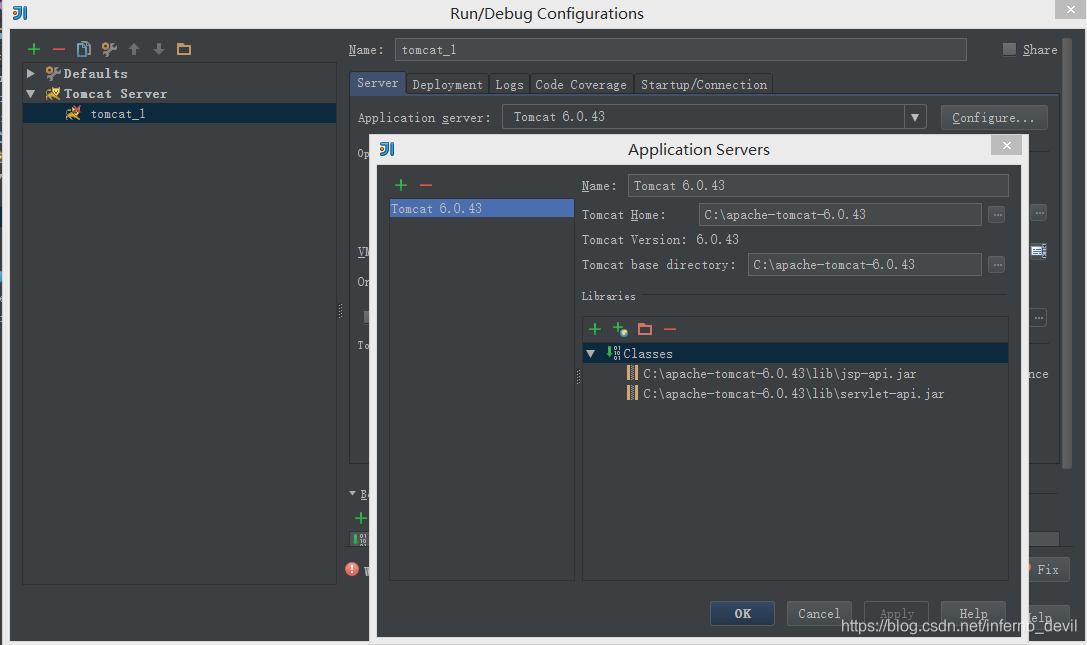Click the Classes node icon
Viewport: 1087px width, 645px height.
(614, 353)
